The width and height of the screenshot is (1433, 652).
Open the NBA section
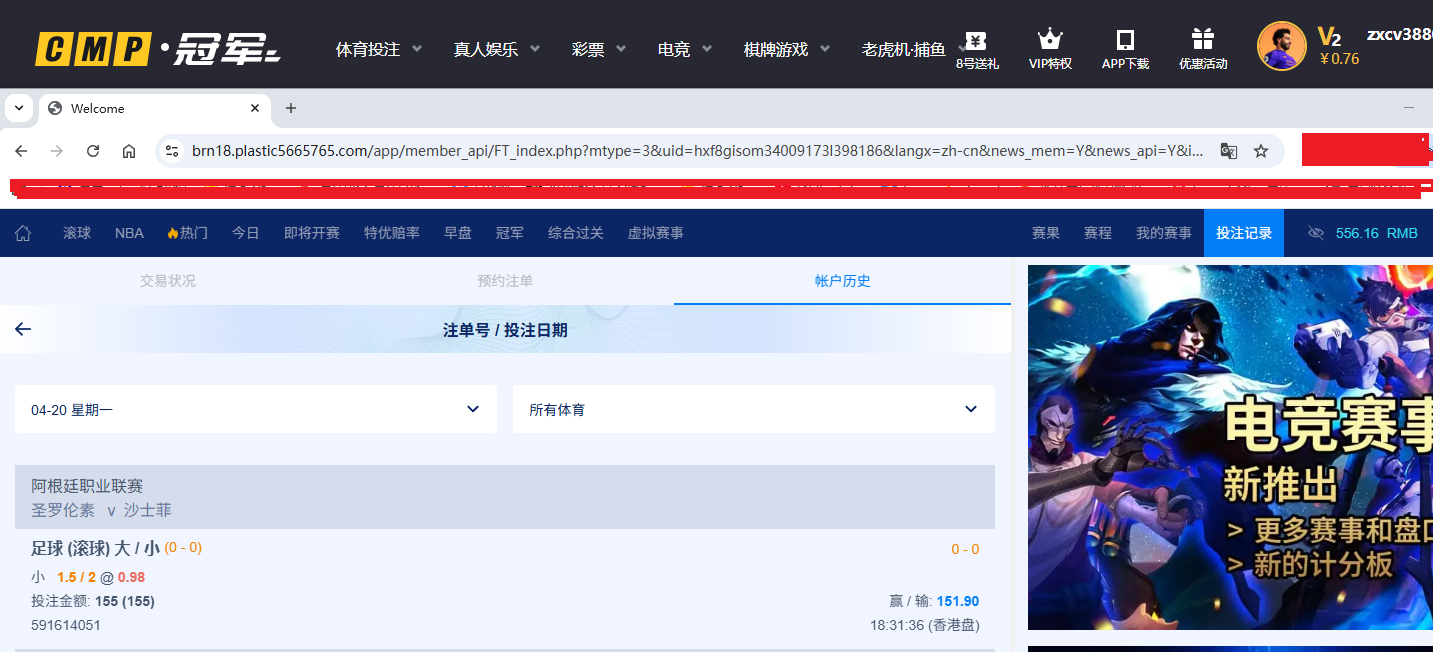[129, 233]
